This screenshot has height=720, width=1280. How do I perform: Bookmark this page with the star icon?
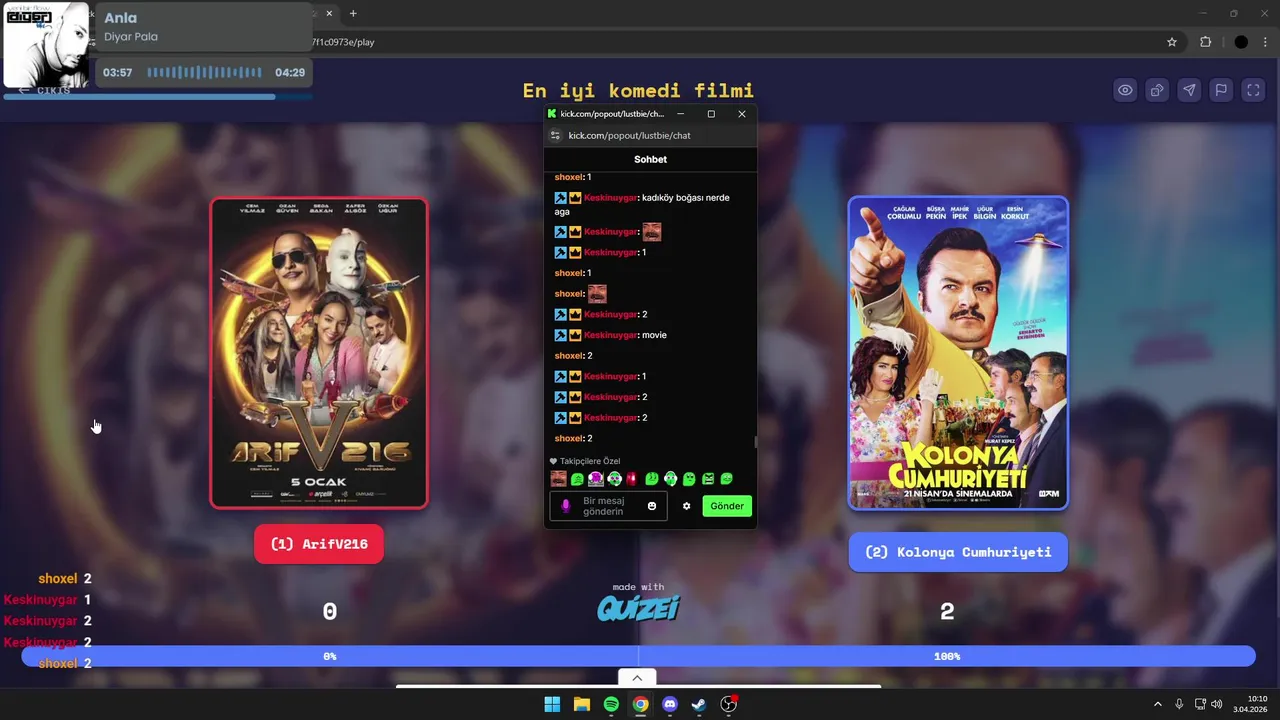pyautogui.click(x=1172, y=42)
